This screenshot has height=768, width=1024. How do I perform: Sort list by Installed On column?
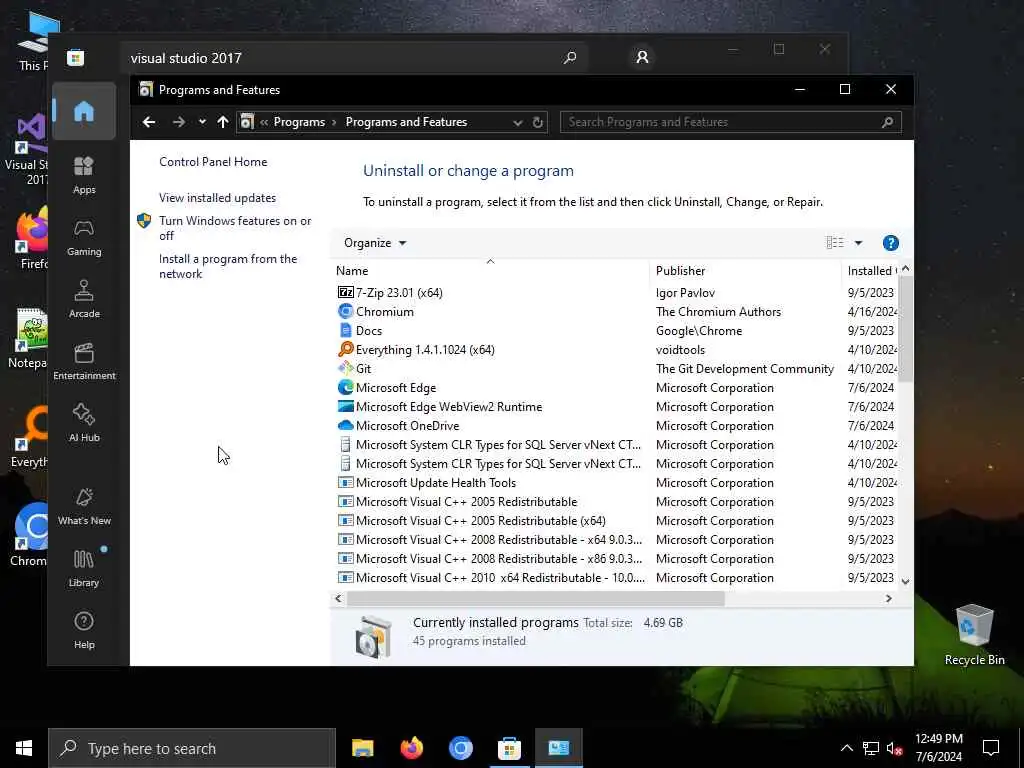coord(870,270)
